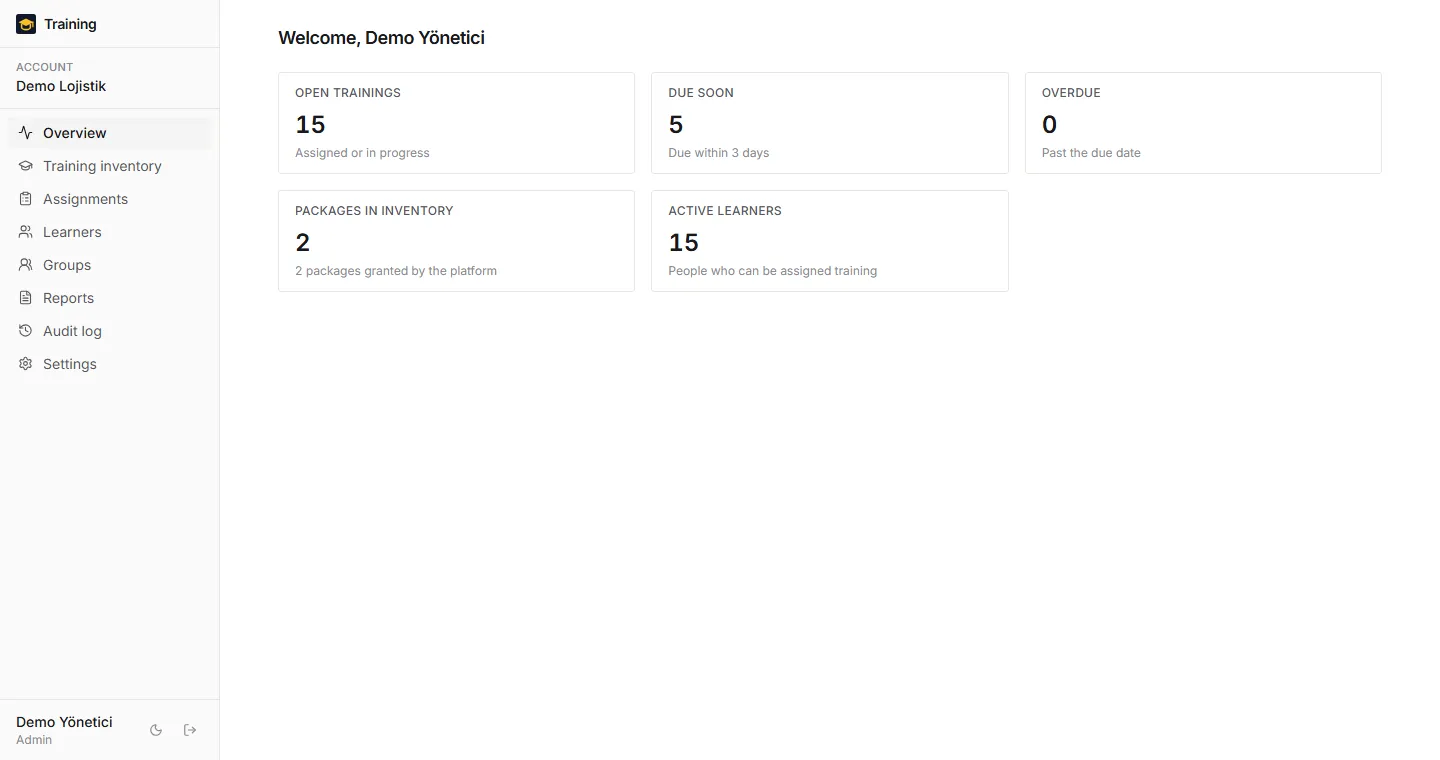Click the Training graduation cap logo icon

[26, 24]
